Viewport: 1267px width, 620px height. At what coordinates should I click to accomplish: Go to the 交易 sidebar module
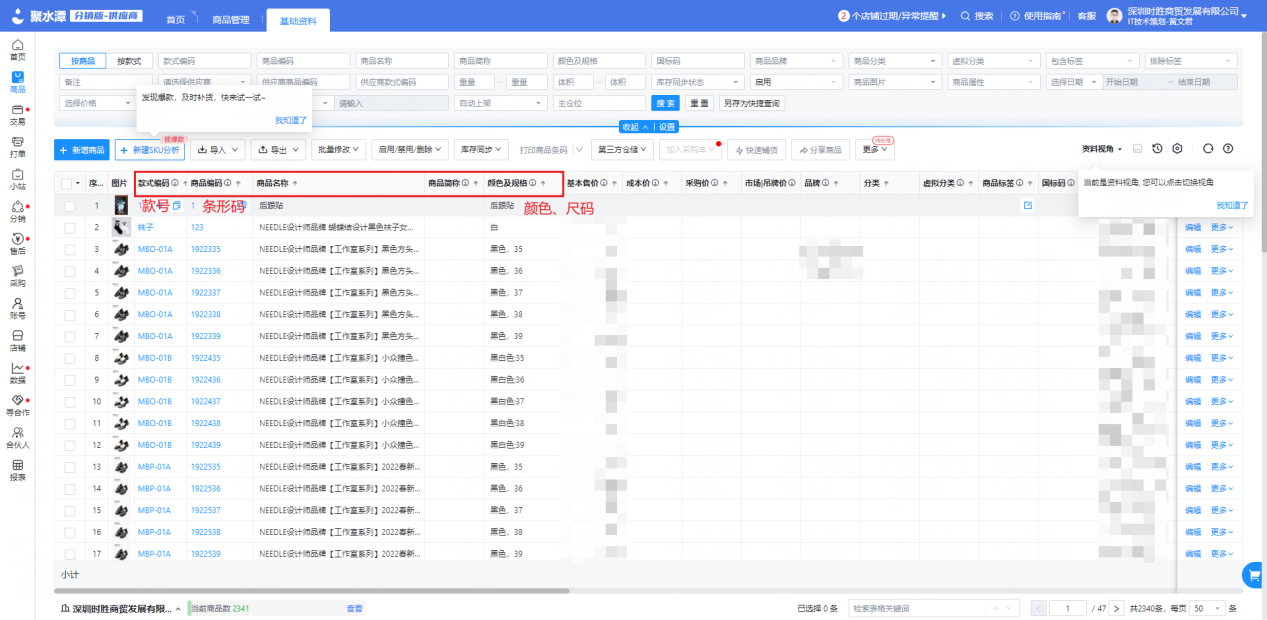[x=17, y=114]
